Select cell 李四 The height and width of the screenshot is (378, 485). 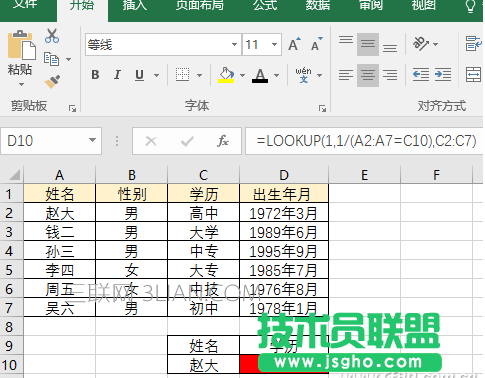(x=59, y=270)
